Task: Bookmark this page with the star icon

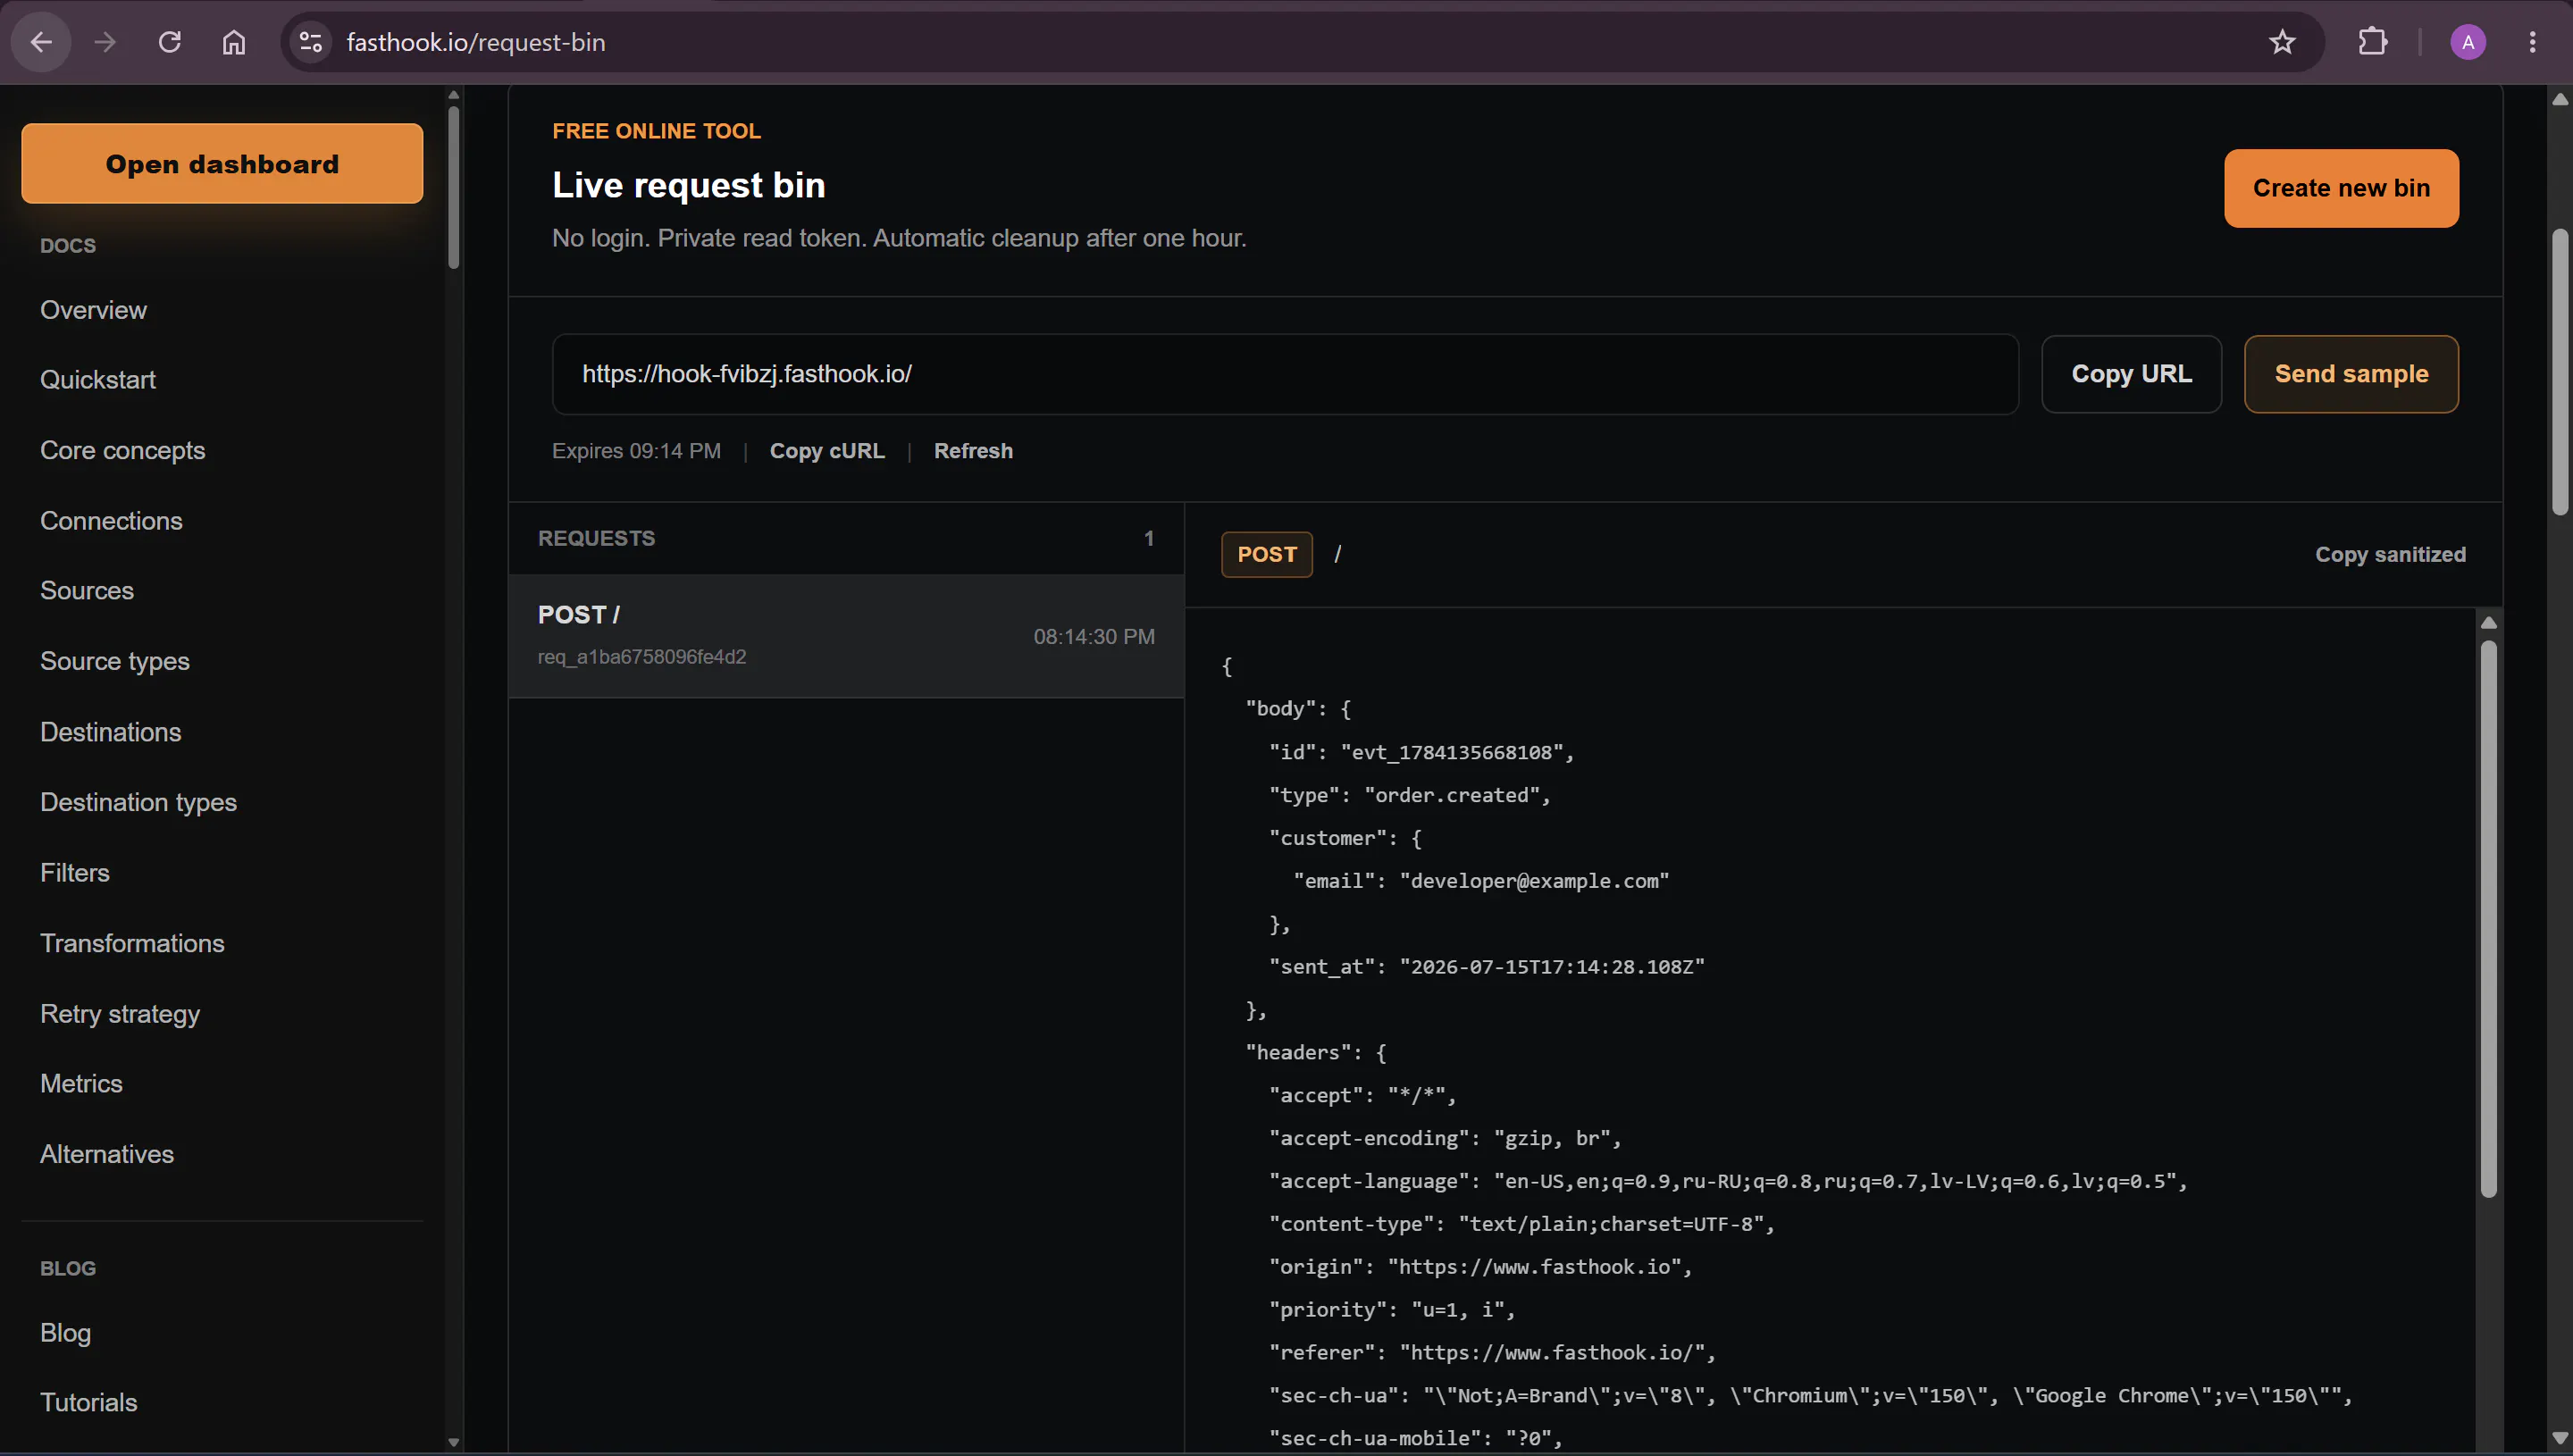Action: click(x=2282, y=42)
